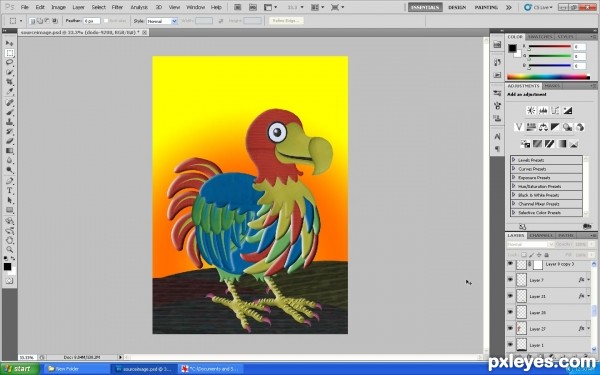Add a Brightness/Contrast adjustment

[x=531, y=111]
